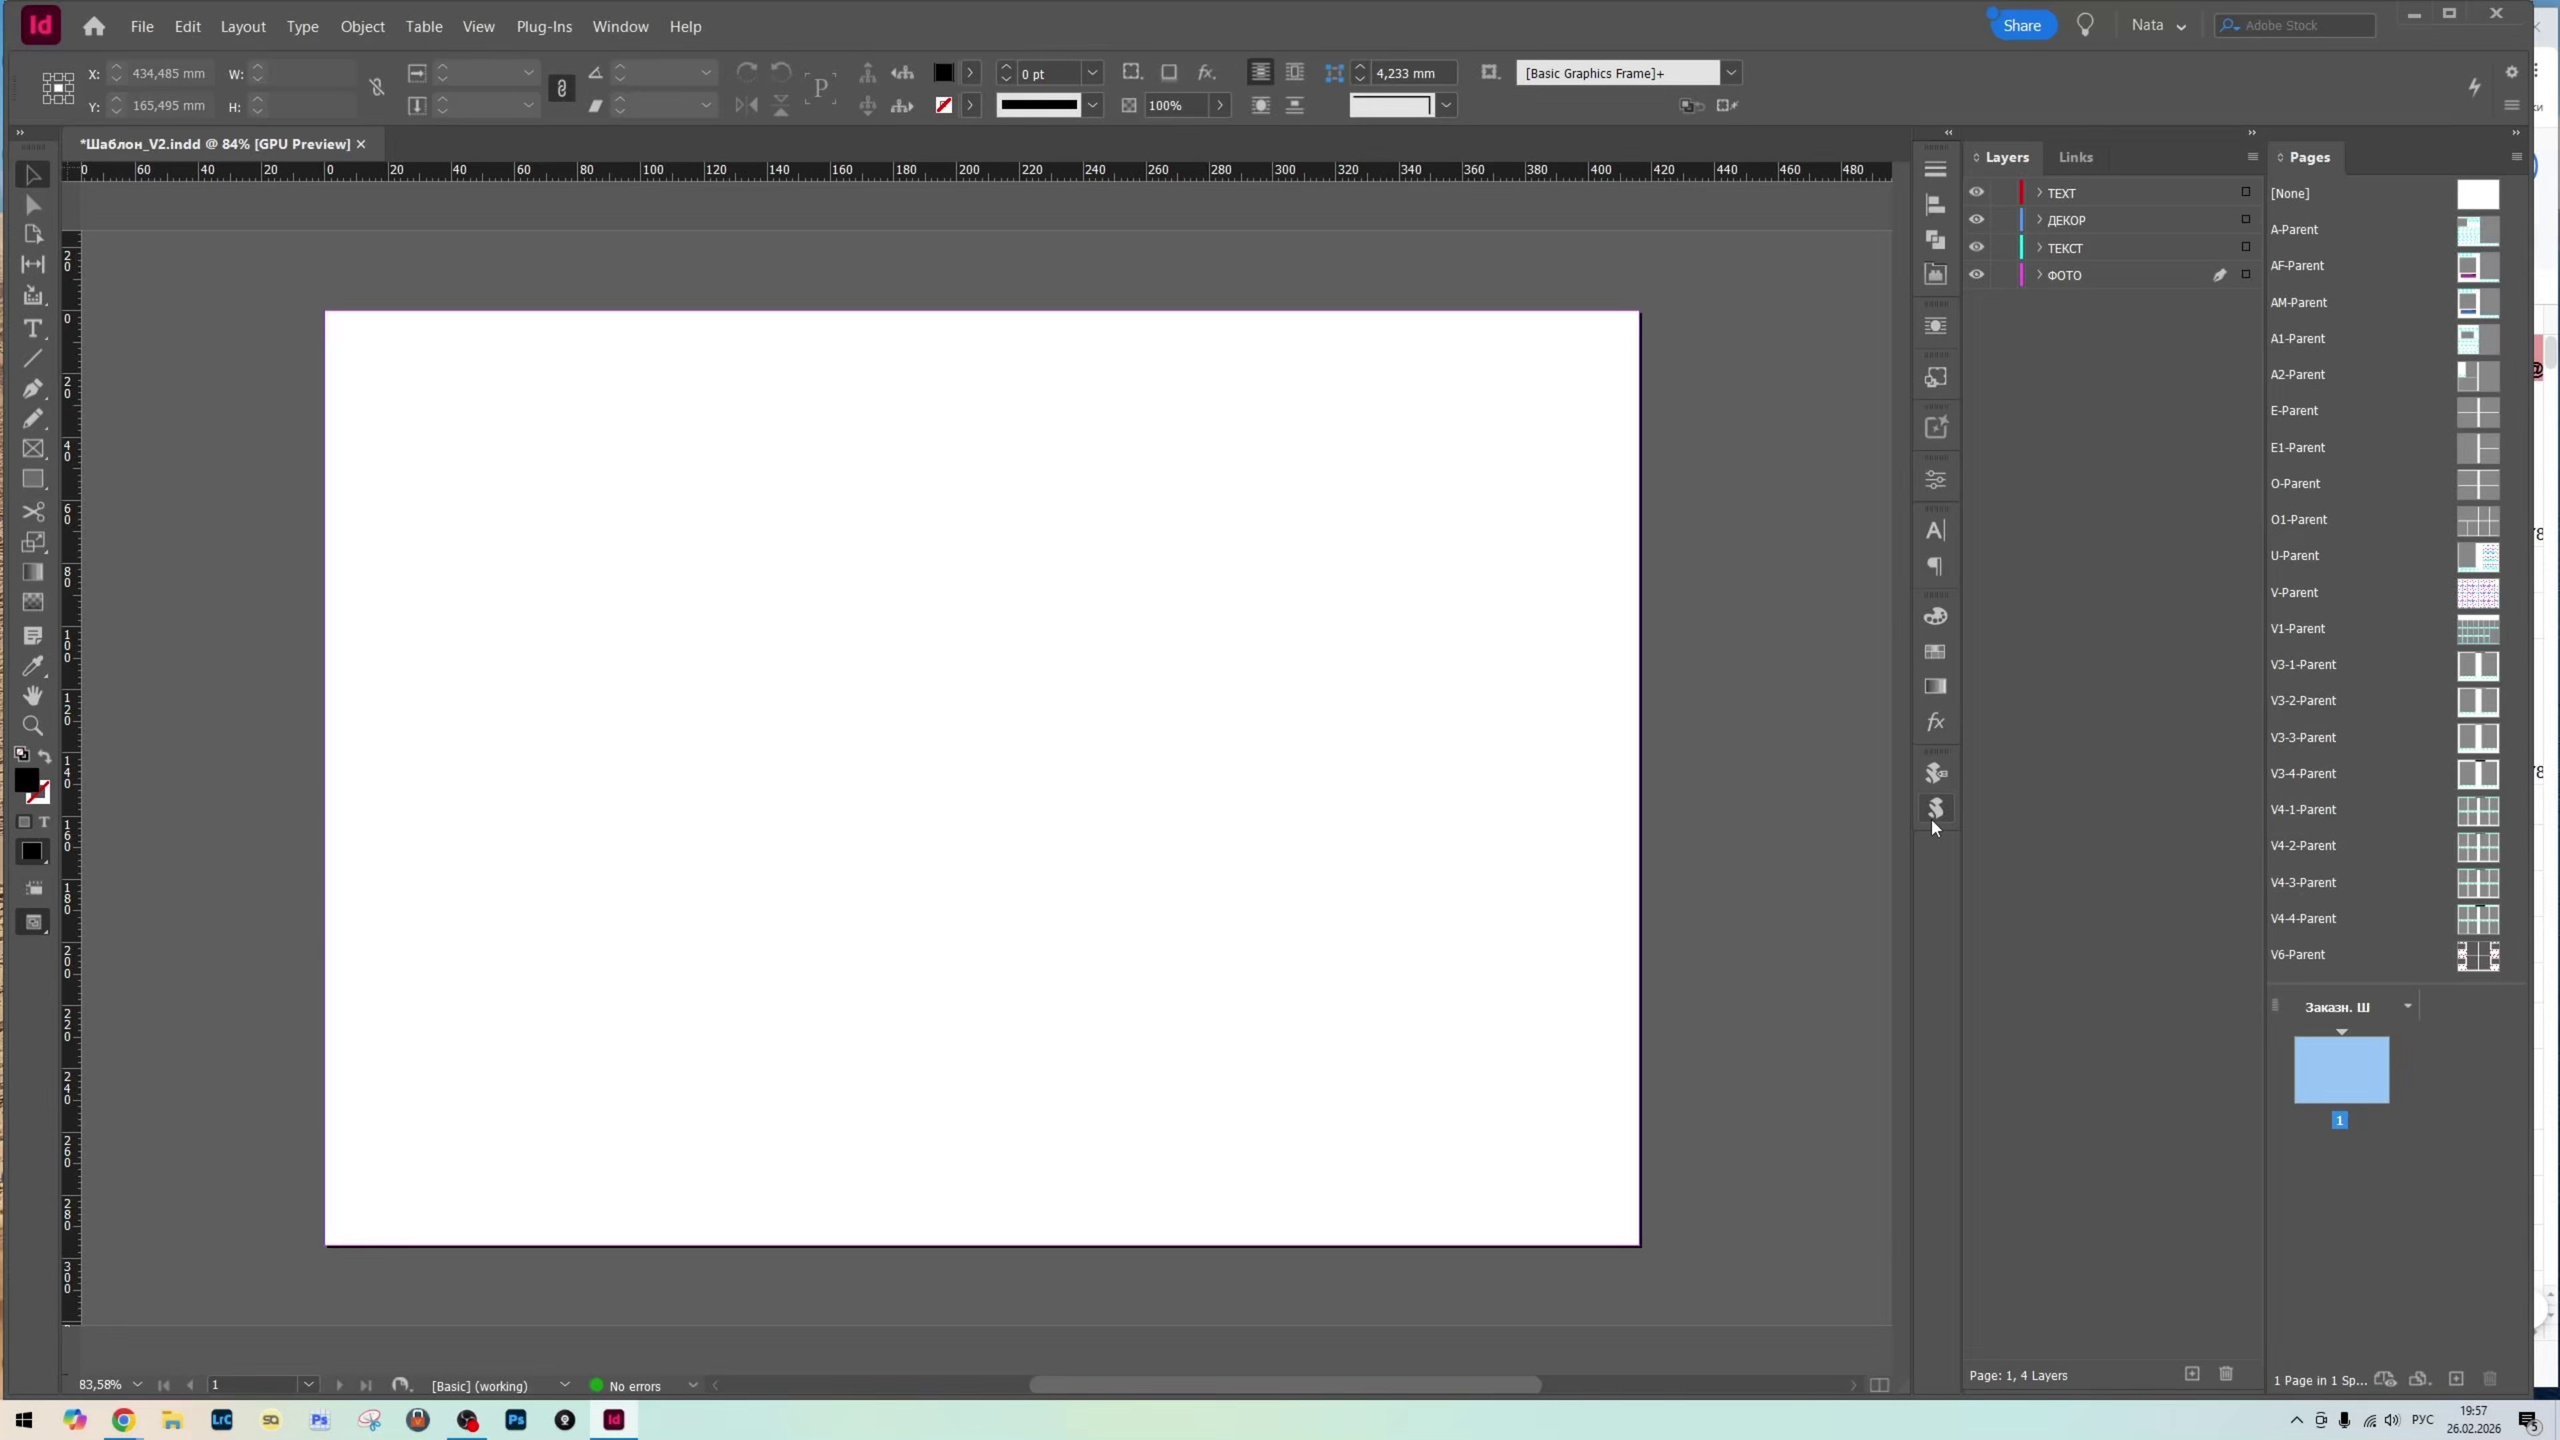Open the Paragraph Styles panel icon
The width and height of the screenshot is (2560, 1440).
pyautogui.click(x=1935, y=567)
